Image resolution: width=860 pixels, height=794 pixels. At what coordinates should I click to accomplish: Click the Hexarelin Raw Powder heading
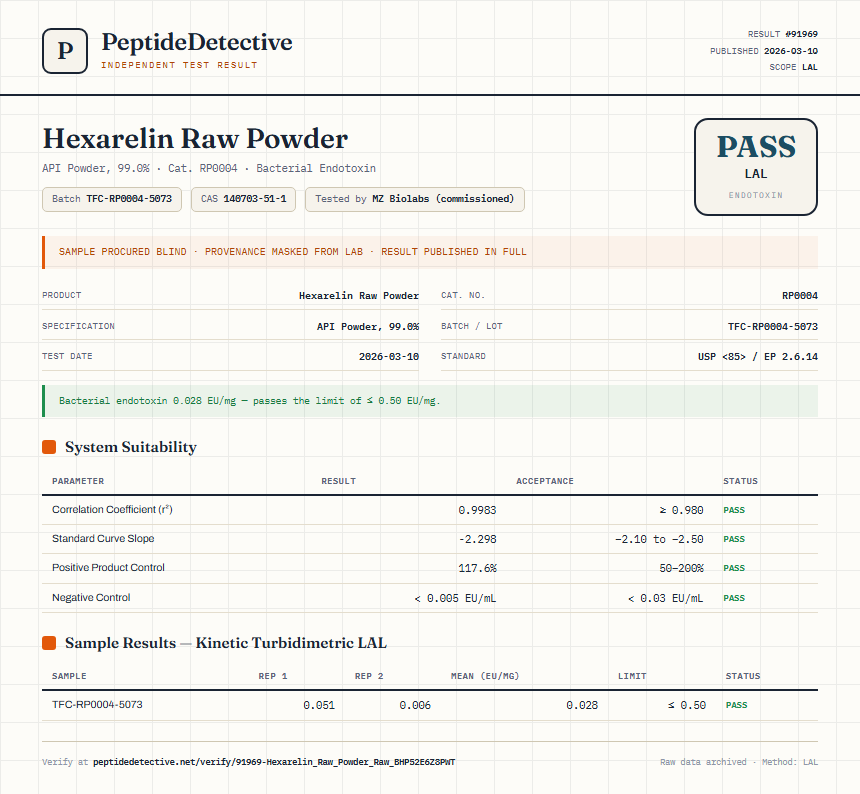click(x=195, y=139)
